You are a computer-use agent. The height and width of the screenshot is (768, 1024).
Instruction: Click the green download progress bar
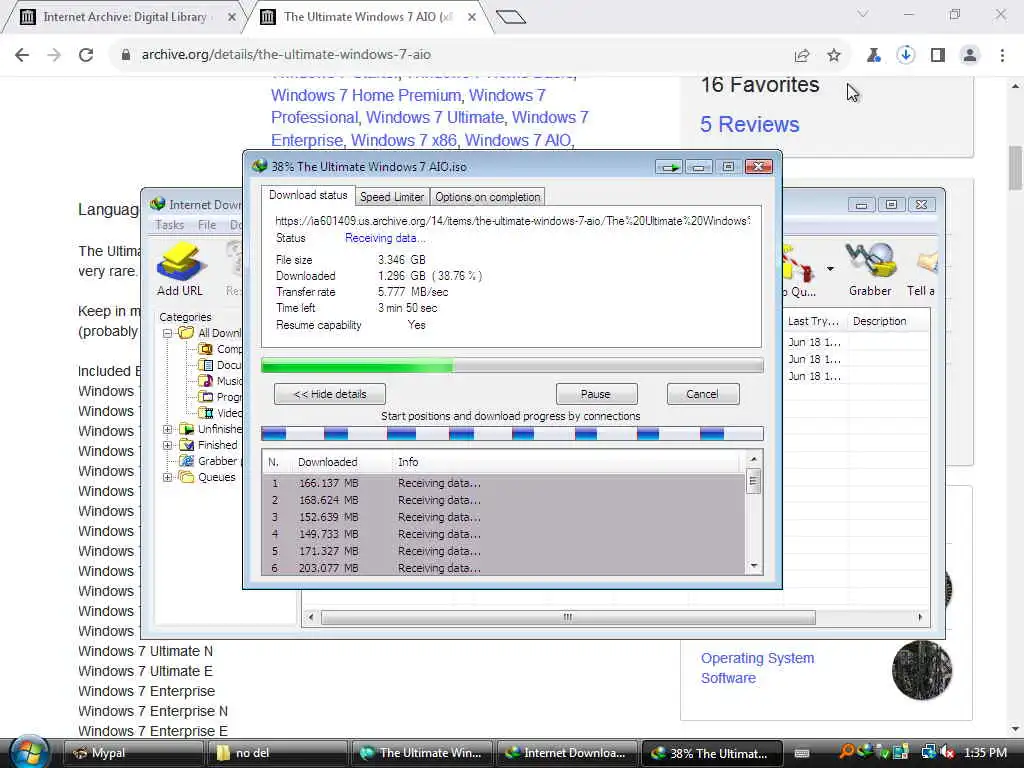(x=512, y=365)
